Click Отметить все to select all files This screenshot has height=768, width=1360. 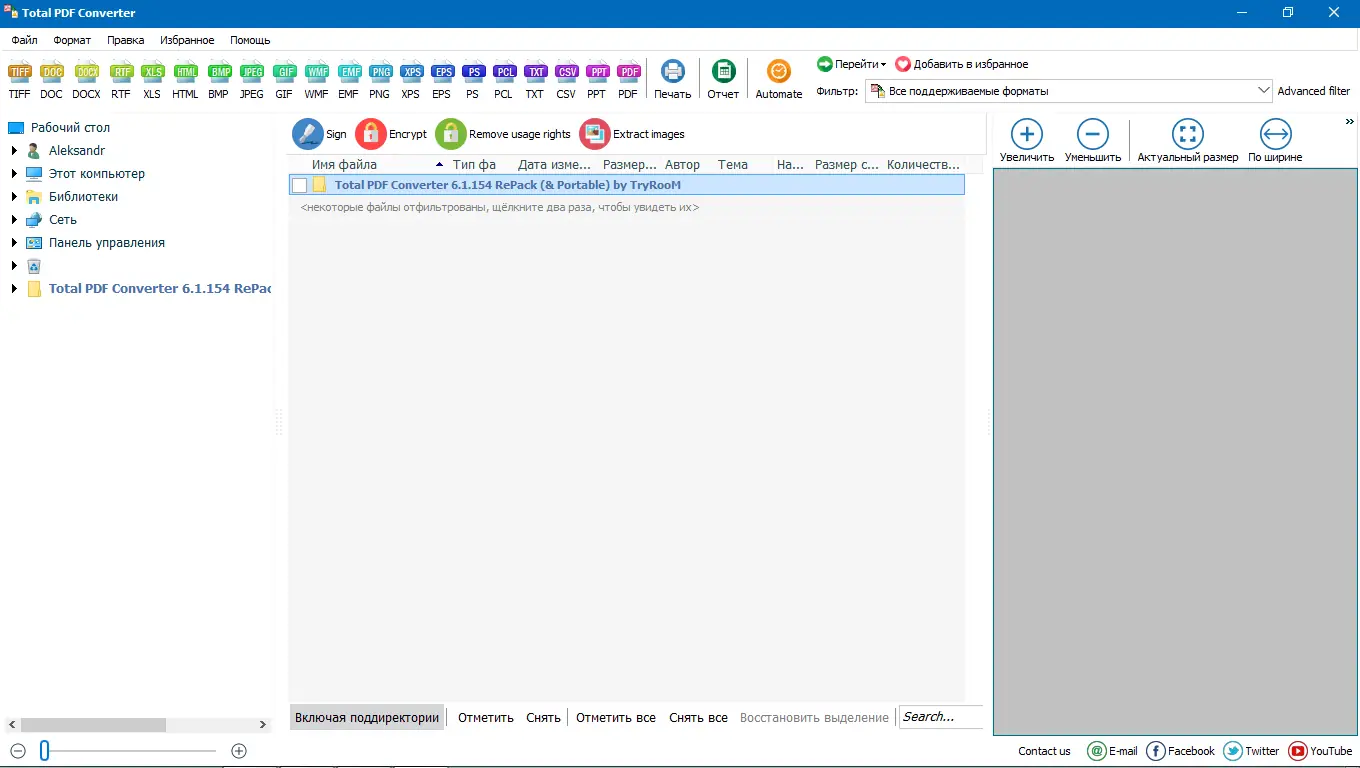coord(615,717)
